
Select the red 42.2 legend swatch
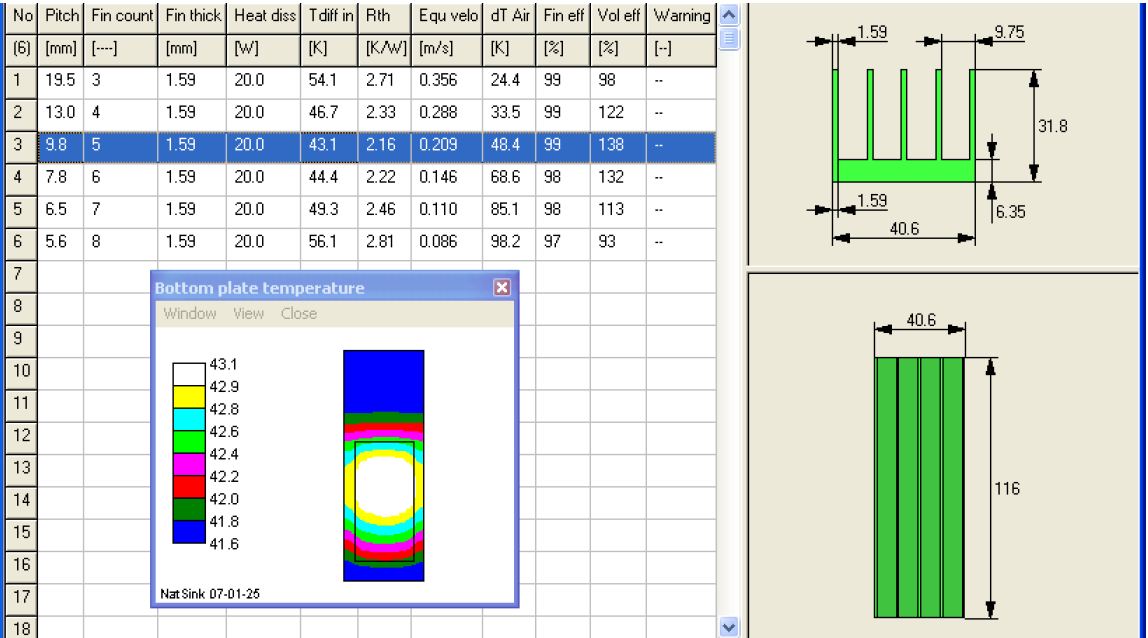point(189,487)
